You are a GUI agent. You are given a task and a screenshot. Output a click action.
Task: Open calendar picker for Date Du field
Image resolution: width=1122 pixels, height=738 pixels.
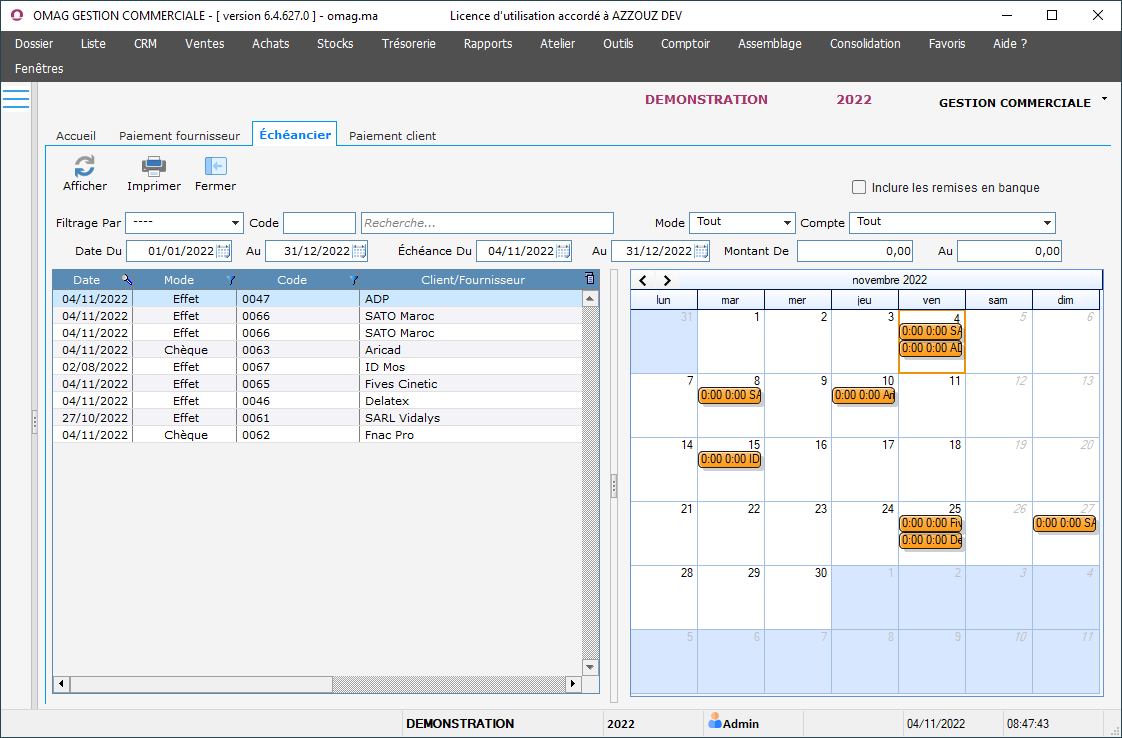(x=223, y=251)
